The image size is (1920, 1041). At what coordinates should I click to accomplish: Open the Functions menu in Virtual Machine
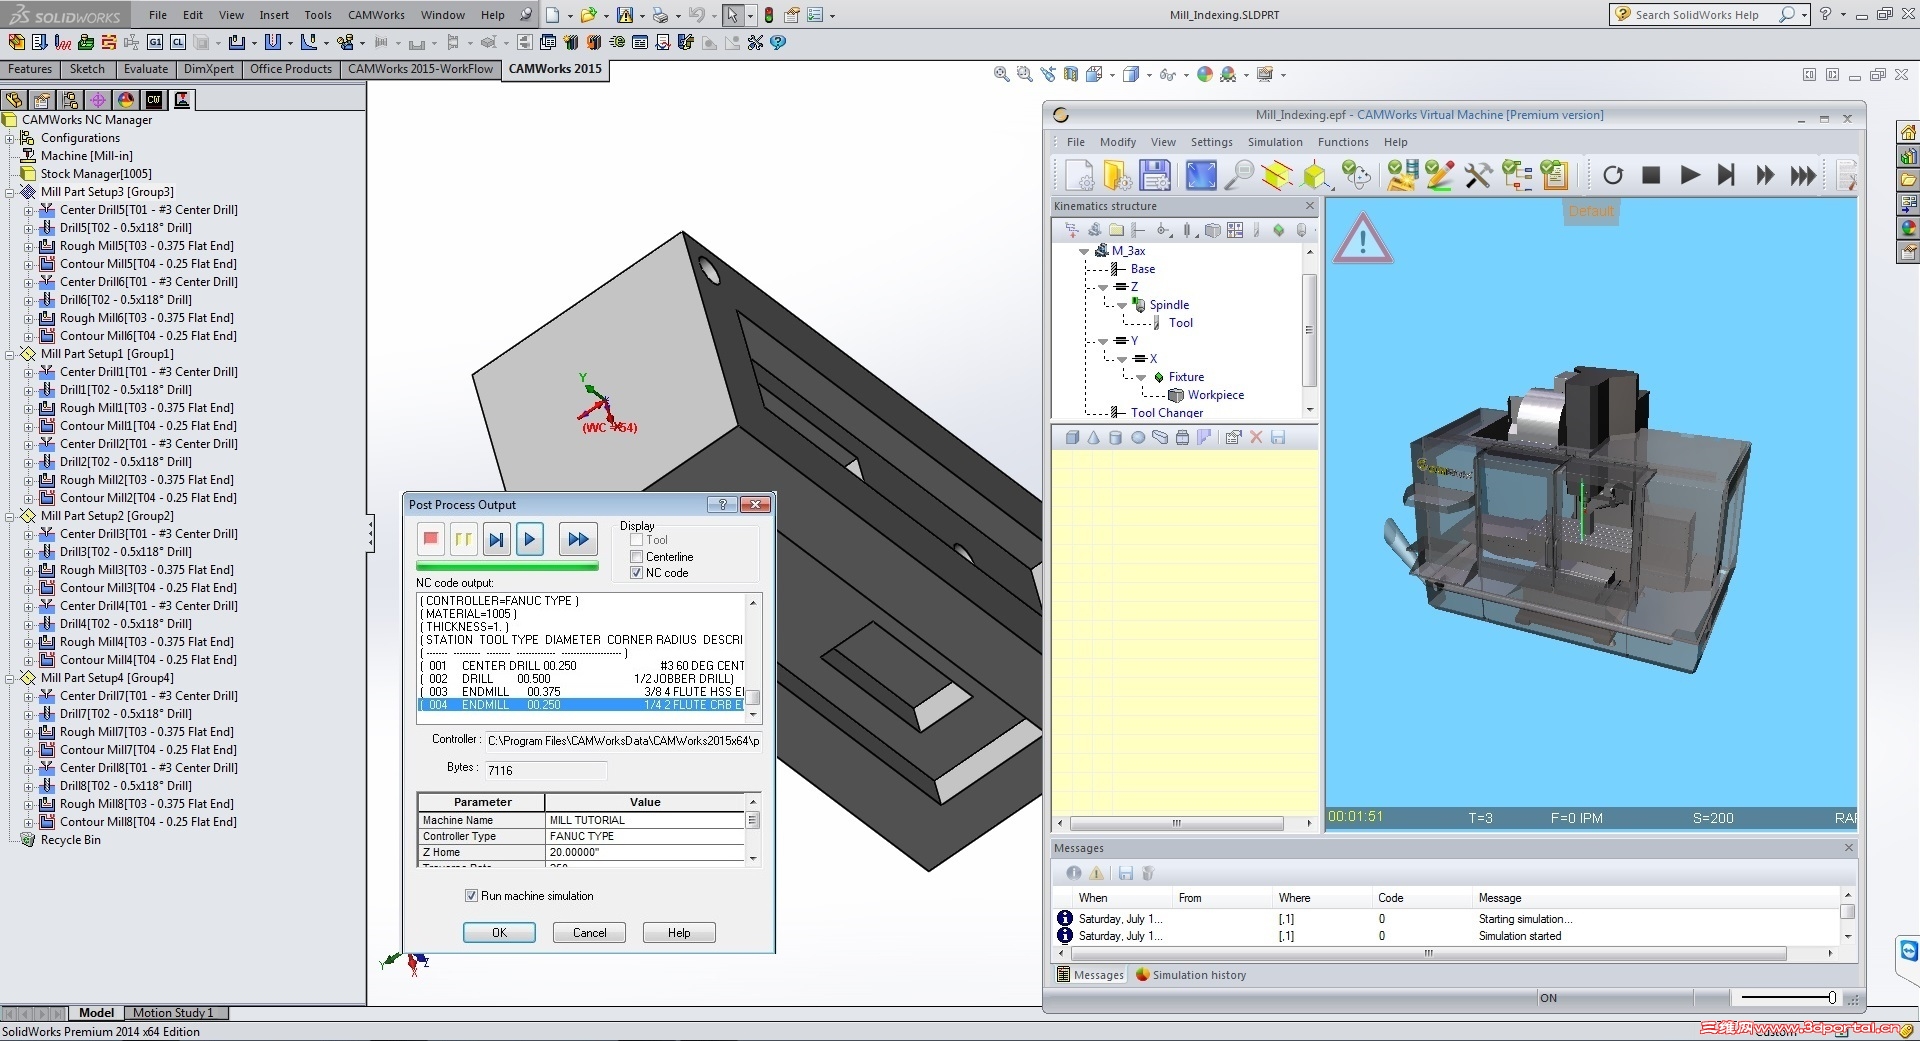pyautogui.click(x=1343, y=142)
